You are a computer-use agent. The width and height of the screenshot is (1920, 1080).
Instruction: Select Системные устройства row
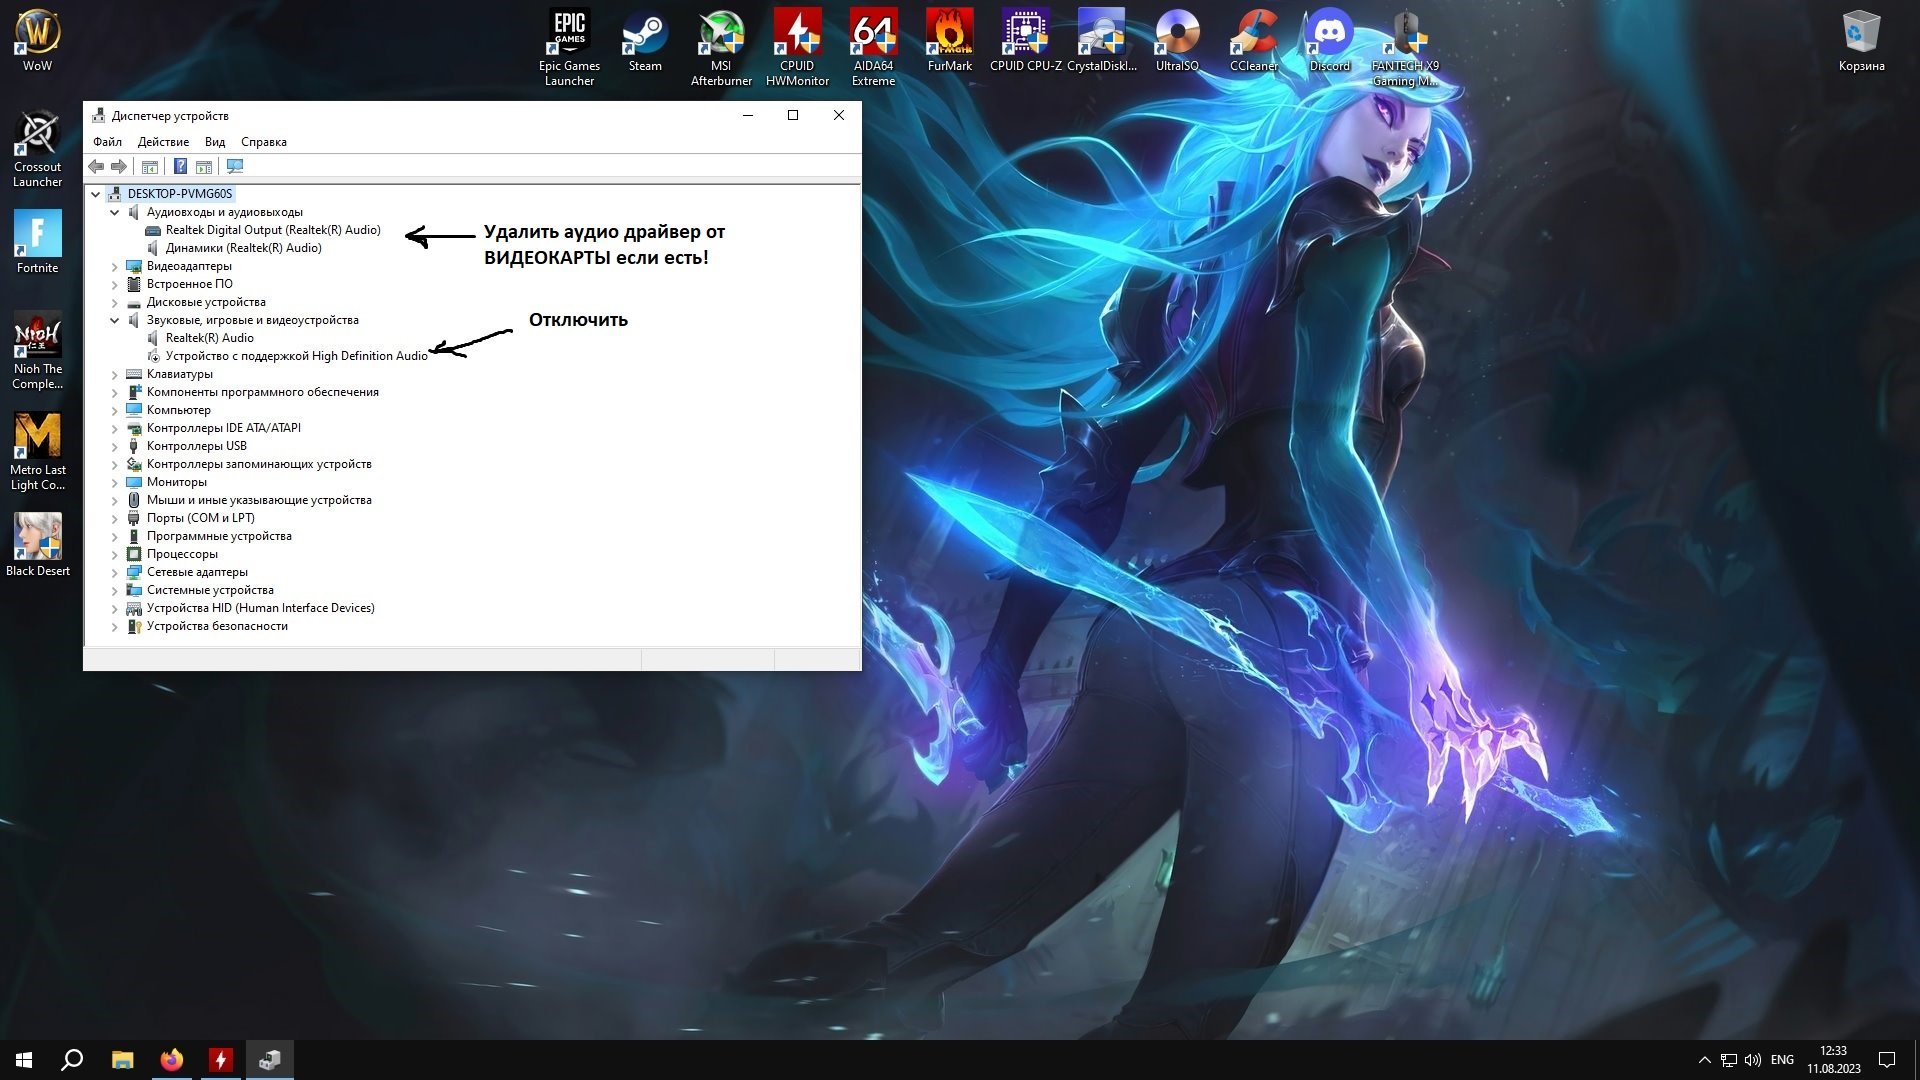tap(210, 590)
